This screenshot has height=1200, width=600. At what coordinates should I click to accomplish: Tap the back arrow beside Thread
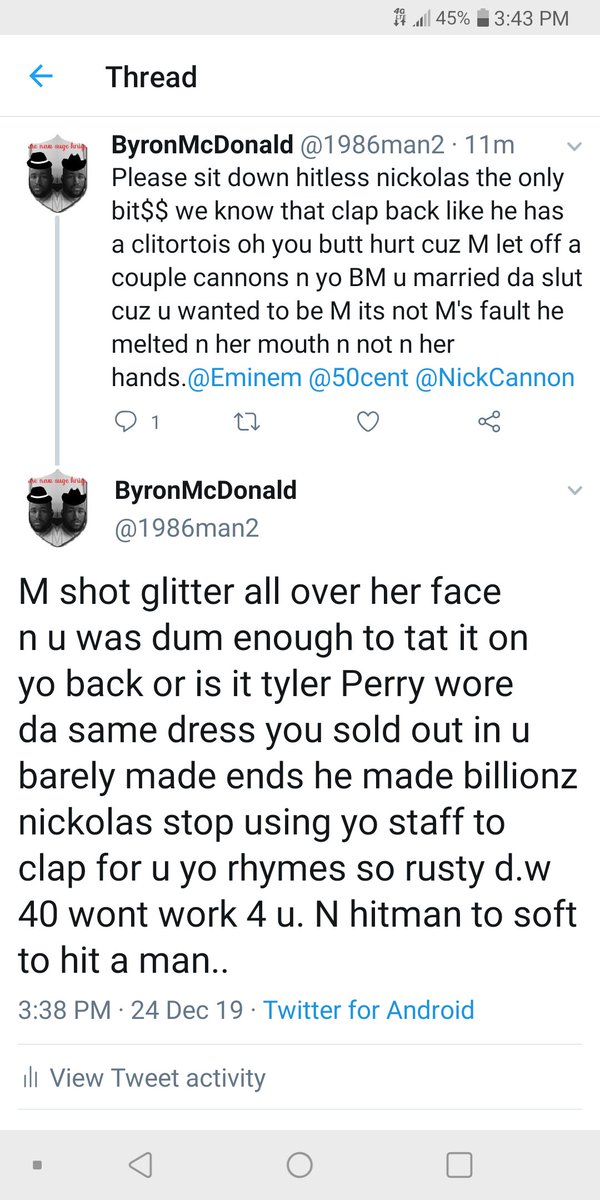pos(40,77)
